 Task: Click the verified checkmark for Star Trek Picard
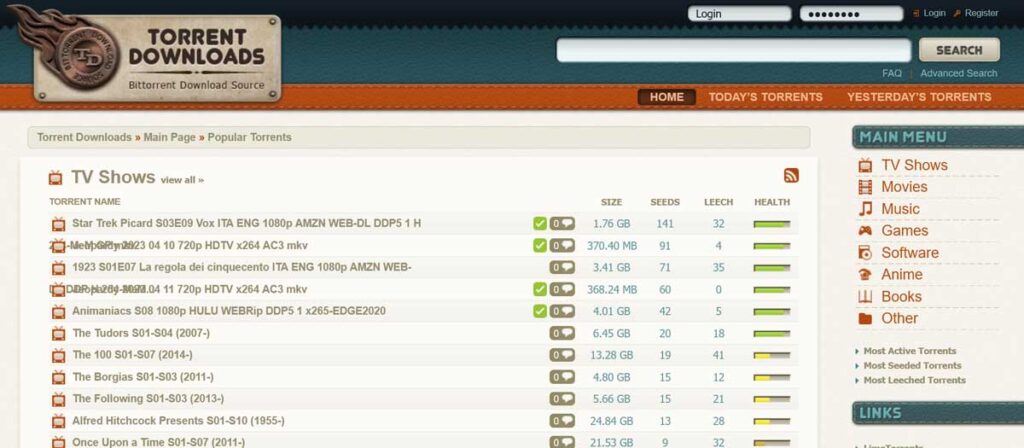pyautogui.click(x=539, y=223)
